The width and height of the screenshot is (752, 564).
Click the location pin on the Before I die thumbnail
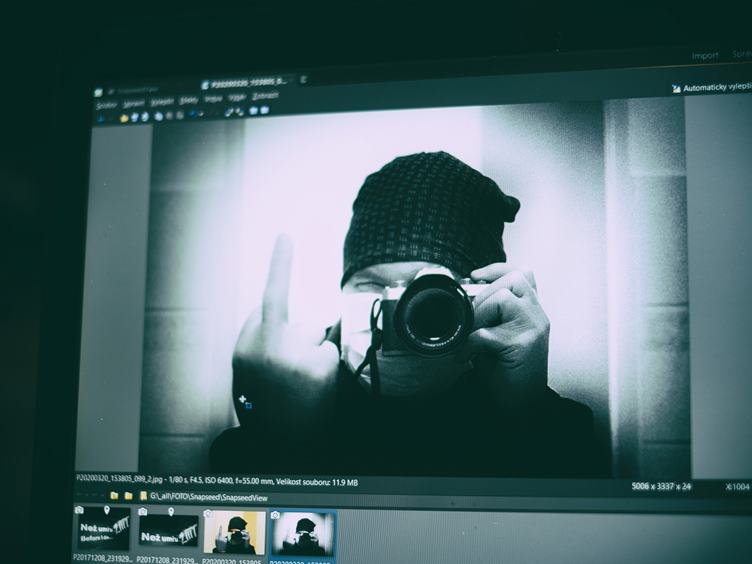106,510
